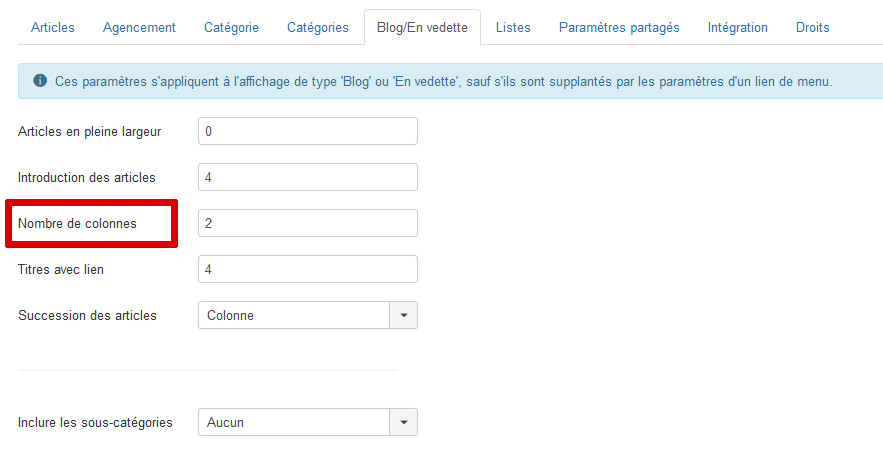Switch to the Listes tab
The image size is (883, 464).
513,28
